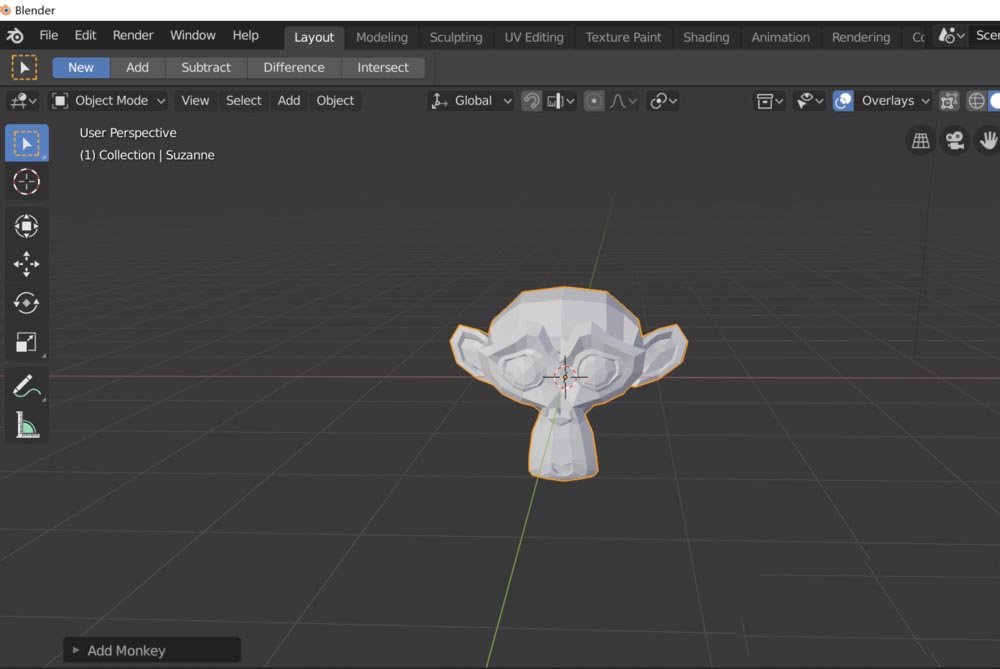
Task: Select the Measure tool
Action: click(26, 424)
